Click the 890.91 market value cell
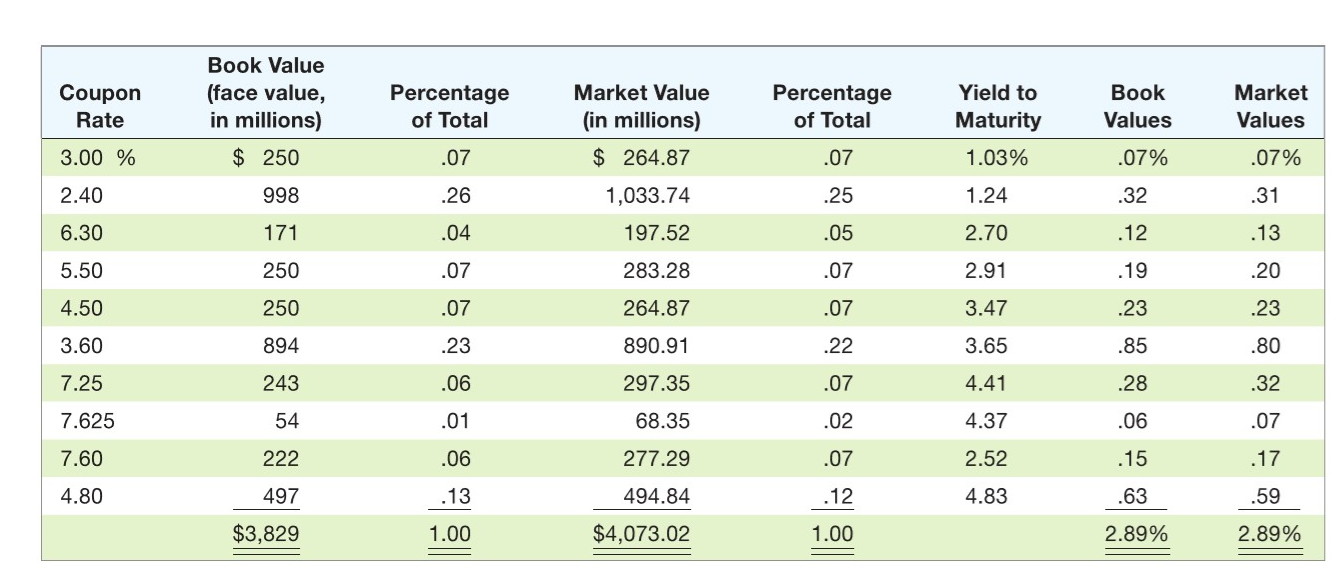The width and height of the screenshot is (1331, 567). coord(655,345)
